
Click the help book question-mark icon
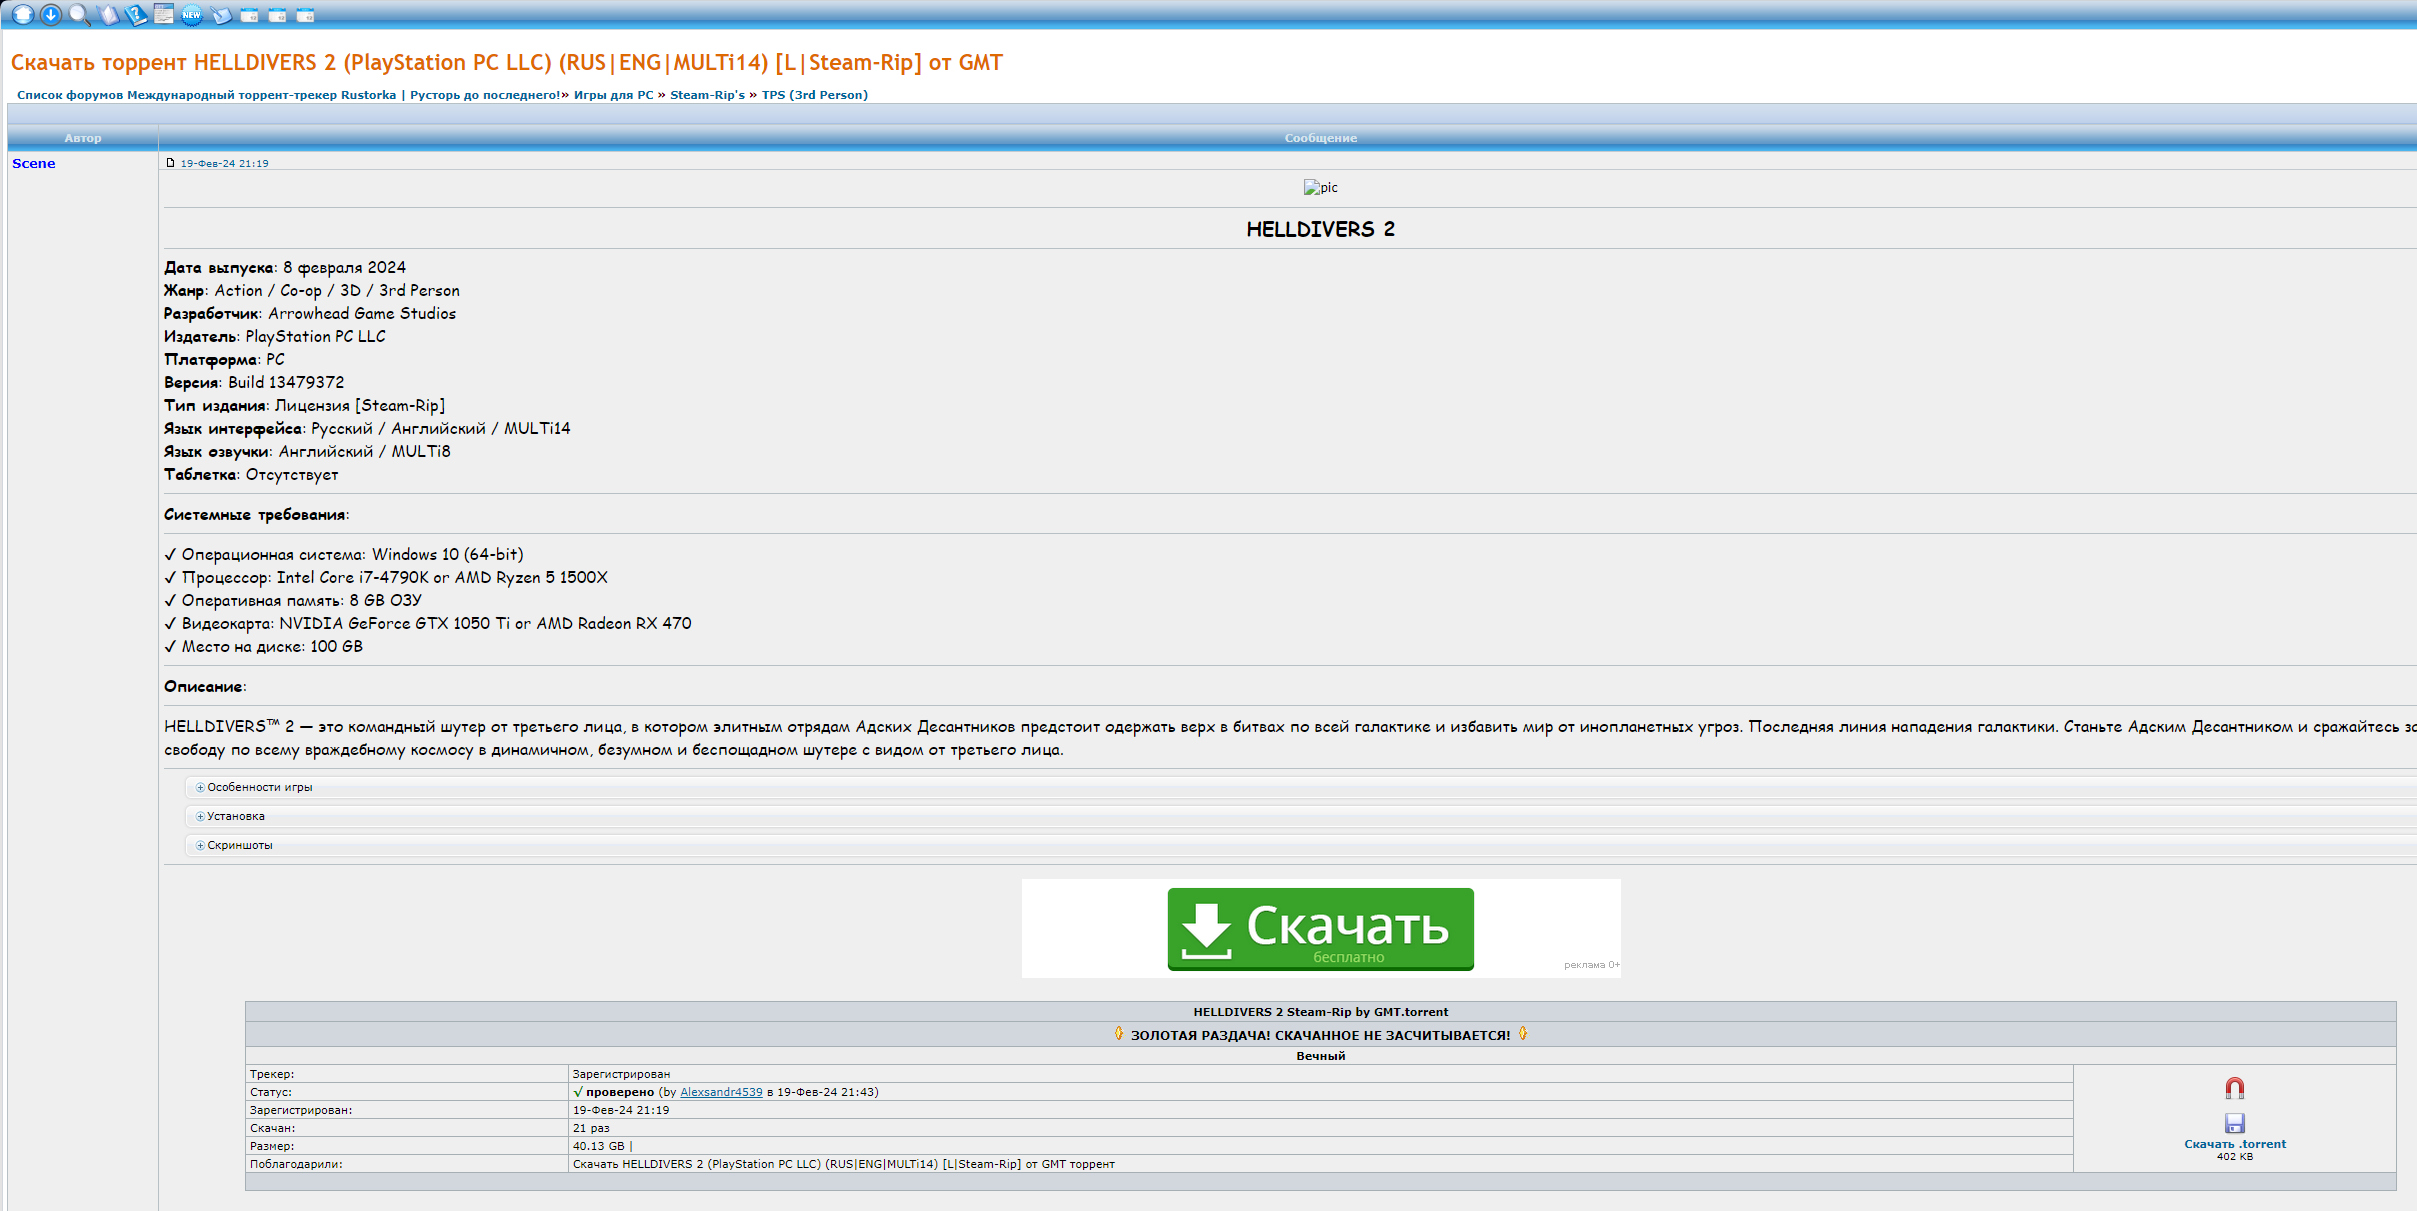pos(136,14)
